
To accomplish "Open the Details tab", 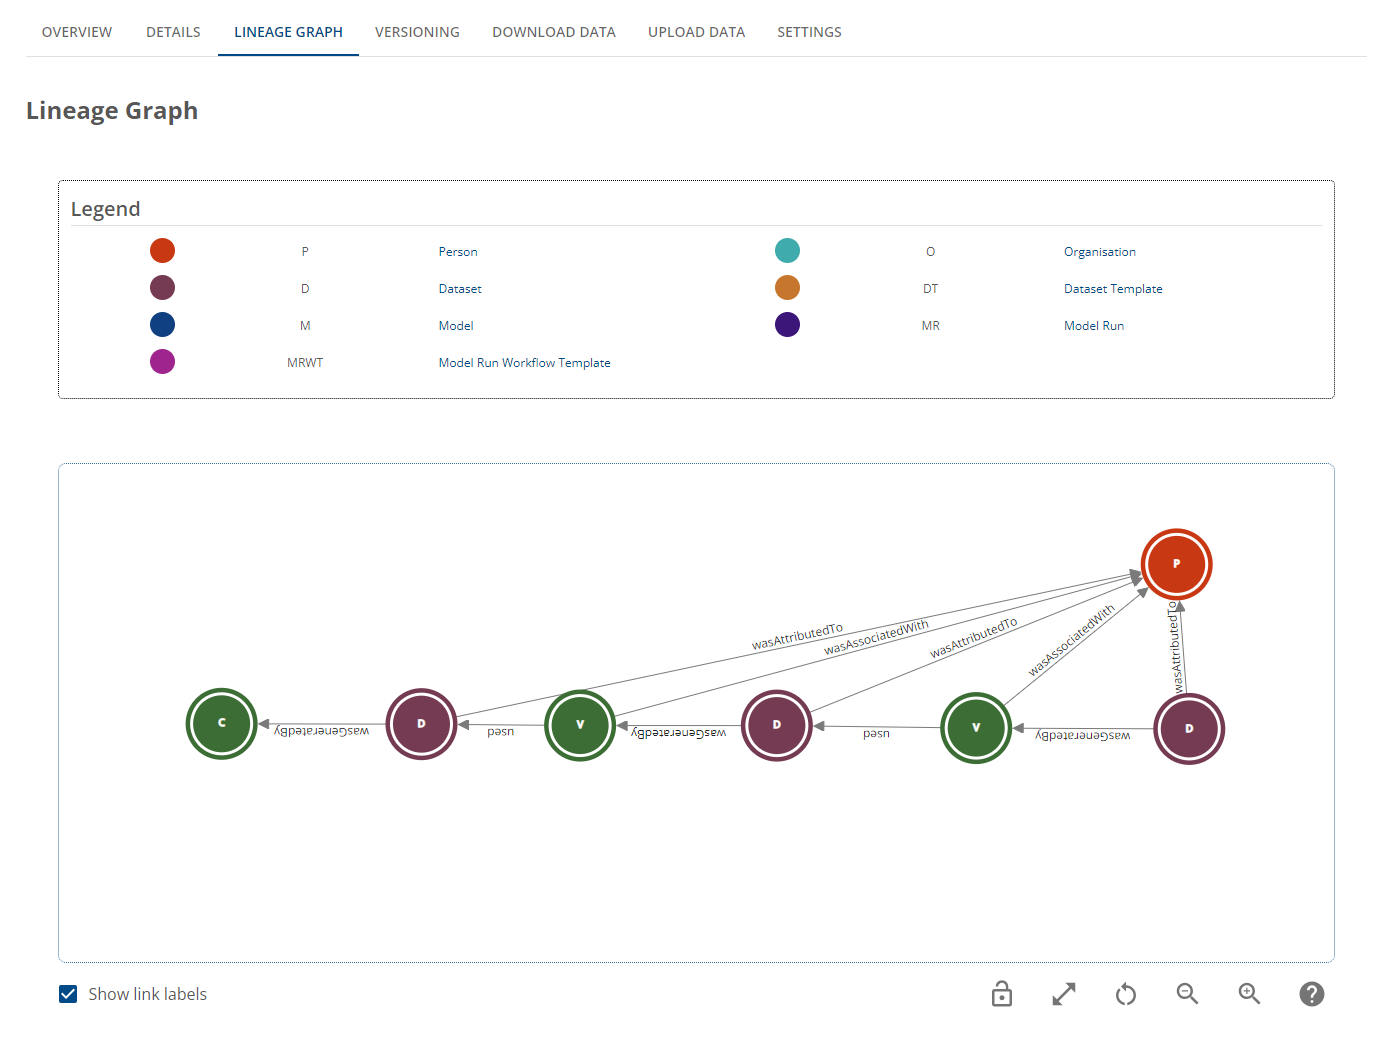I will pyautogui.click(x=173, y=32).
